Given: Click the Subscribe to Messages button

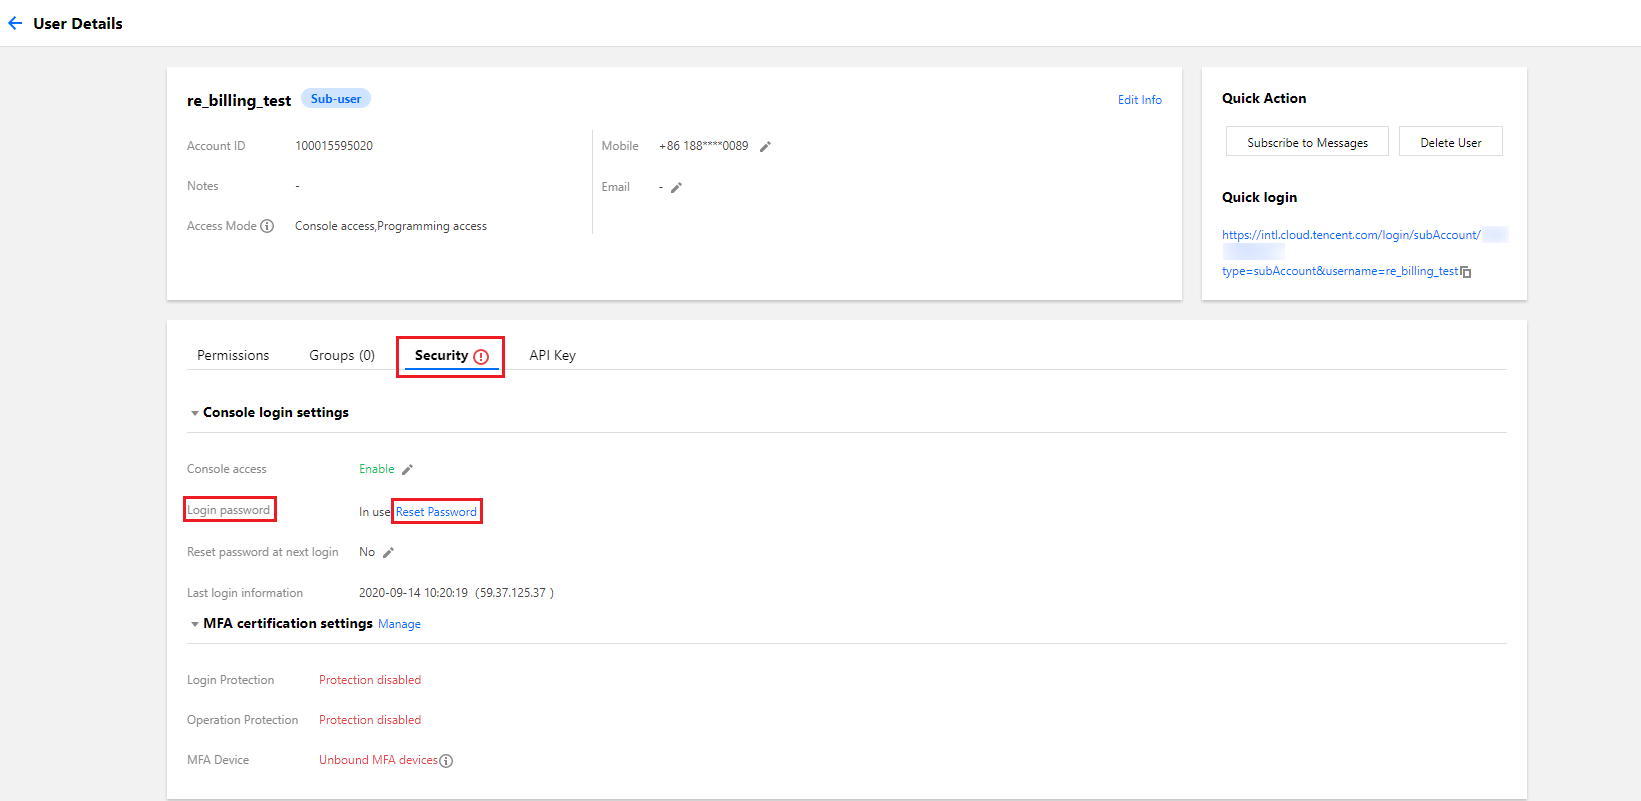Looking at the screenshot, I should (1307, 142).
